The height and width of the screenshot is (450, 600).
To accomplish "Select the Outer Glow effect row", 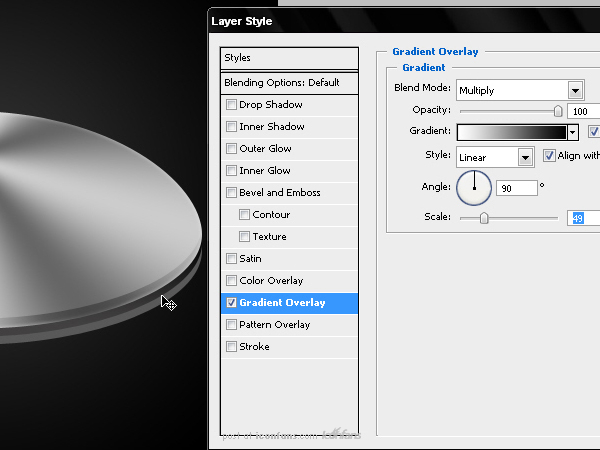I will [289, 148].
